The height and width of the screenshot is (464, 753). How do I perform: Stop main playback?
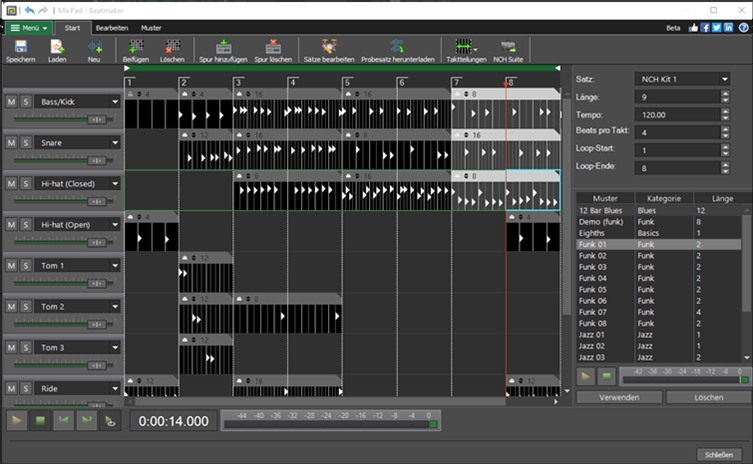tap(40, 421)
